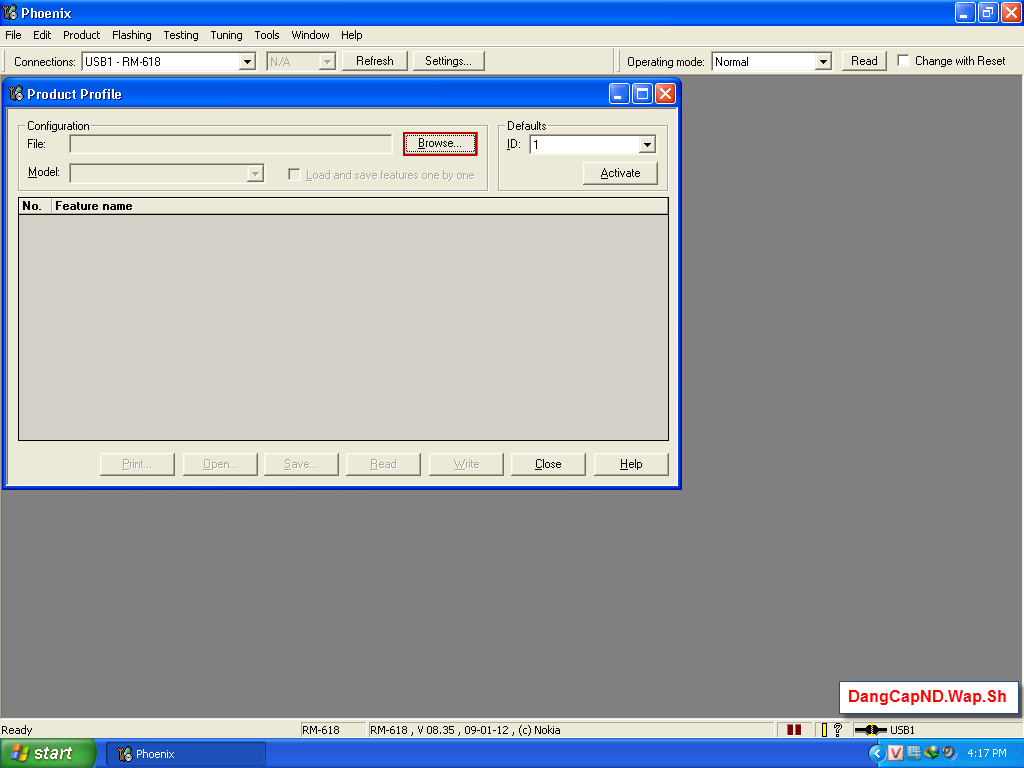
Task: Open the Testing menu
Action: click(181, 35)
